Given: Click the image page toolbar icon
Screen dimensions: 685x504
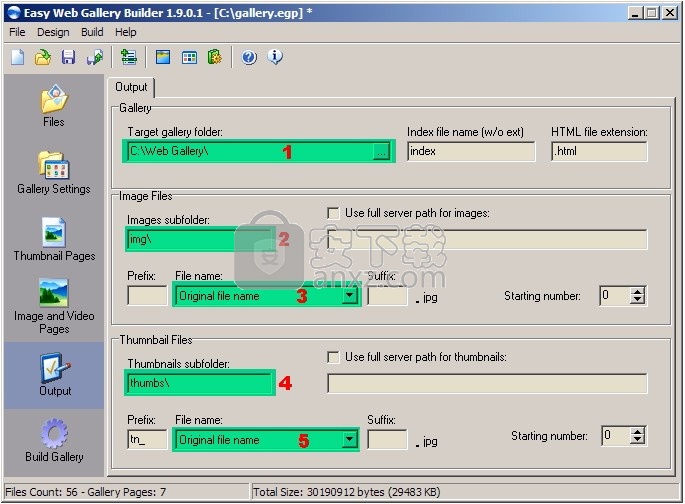Looking at the screenshot, I should click(163, 57).
